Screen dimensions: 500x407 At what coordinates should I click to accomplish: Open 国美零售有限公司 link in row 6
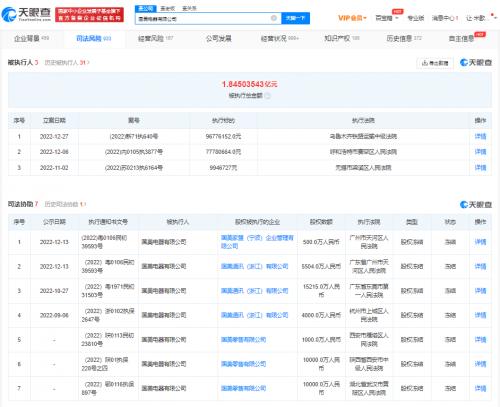(x=243, y=364)
